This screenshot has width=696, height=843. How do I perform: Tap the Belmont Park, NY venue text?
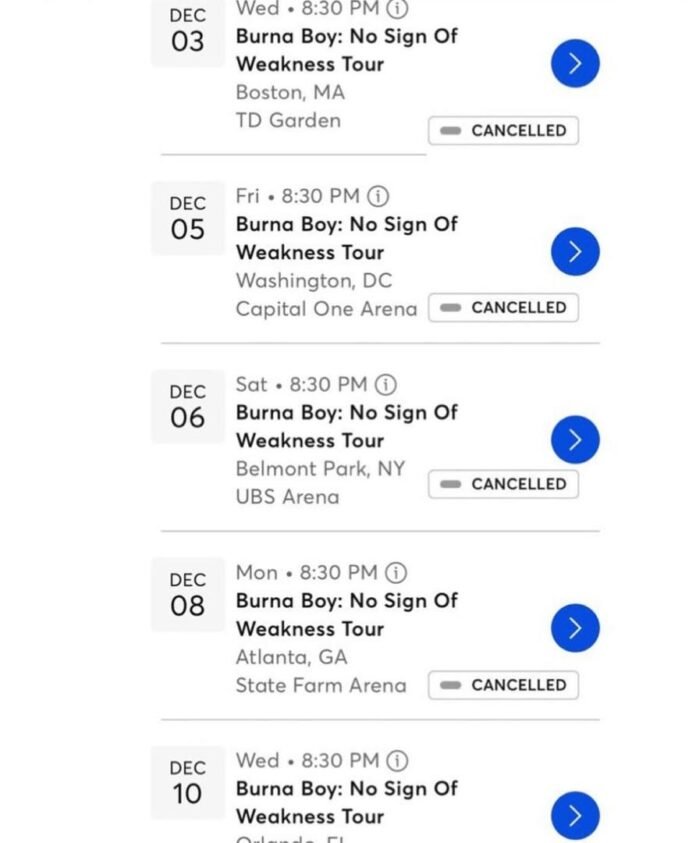320,468
